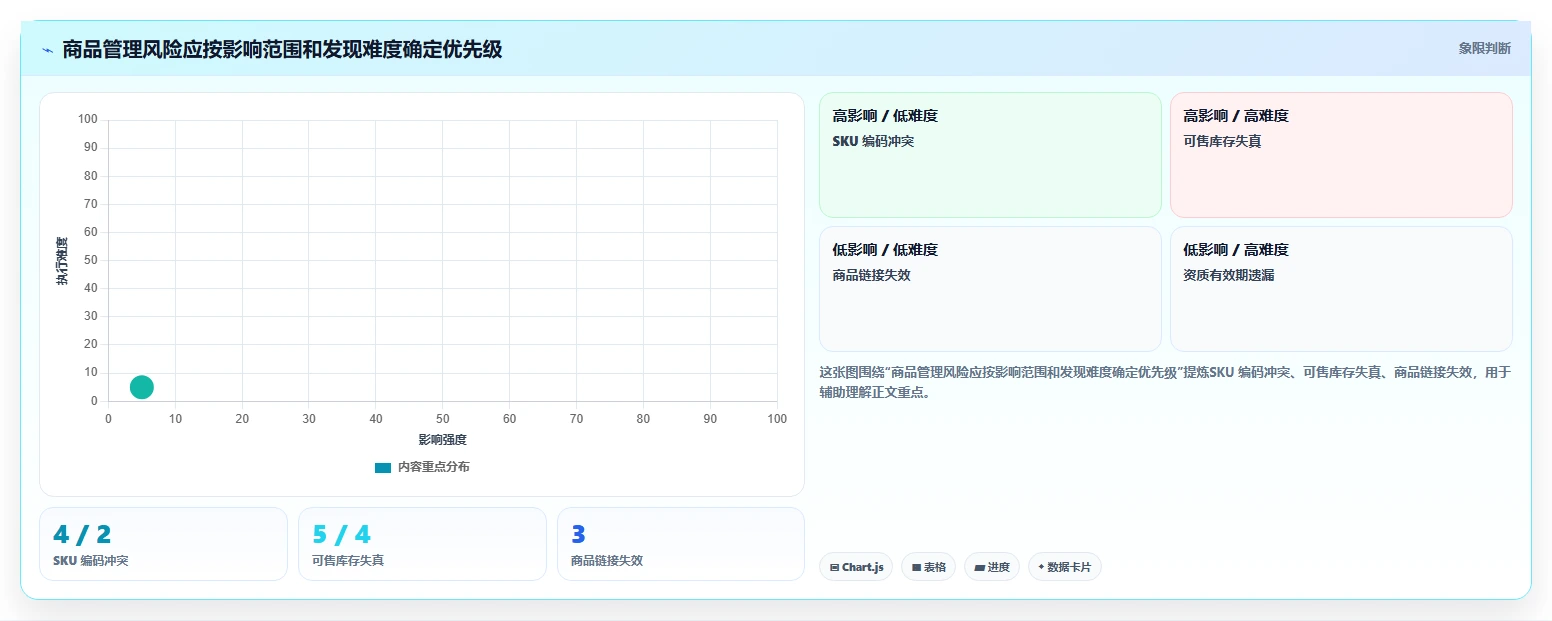This screenshot has width=1552, height=621.
Task: Click the chart title 商品管理风险应按影响范围和发现难度确定优先级
Action: tap(282, 49)
